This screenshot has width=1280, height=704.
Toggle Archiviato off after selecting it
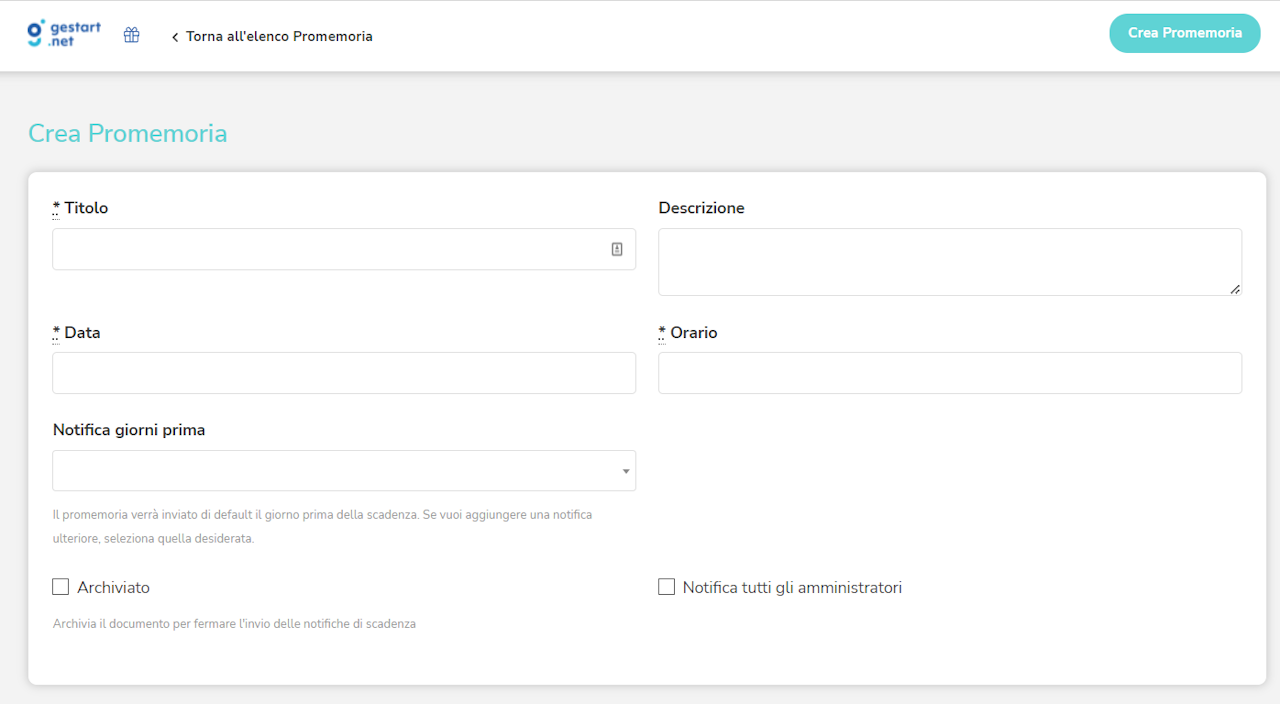point(60,586)
